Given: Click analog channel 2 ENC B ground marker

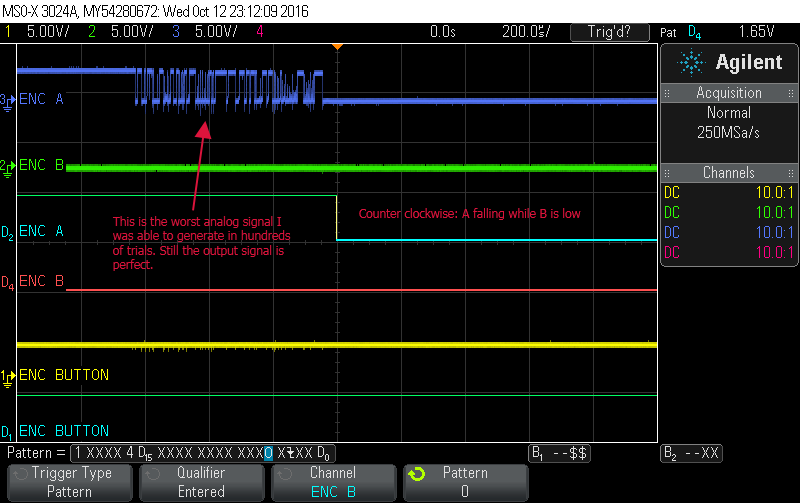Looking at the screenshot, I should 8,165.
